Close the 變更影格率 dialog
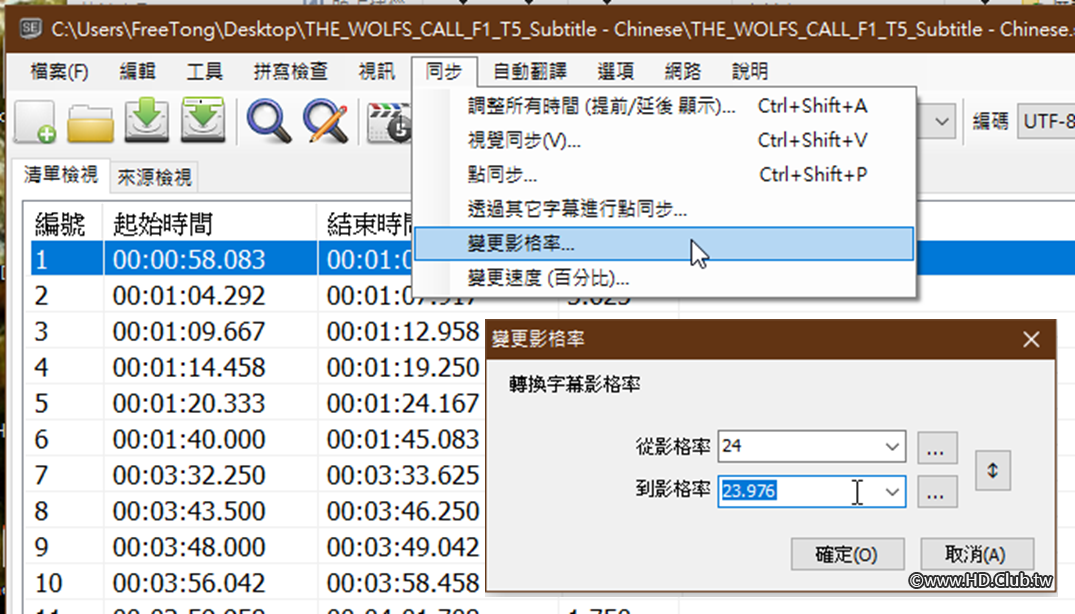 coord(1031,339)
